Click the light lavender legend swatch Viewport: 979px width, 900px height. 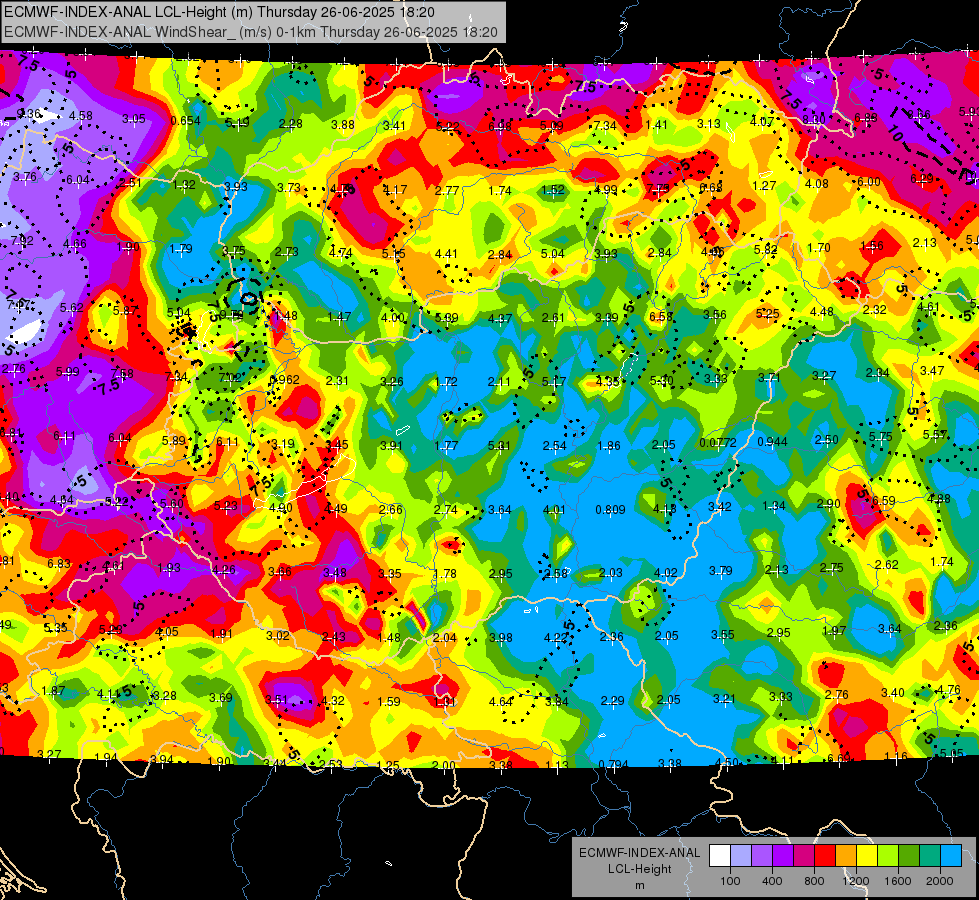point(740,856)
